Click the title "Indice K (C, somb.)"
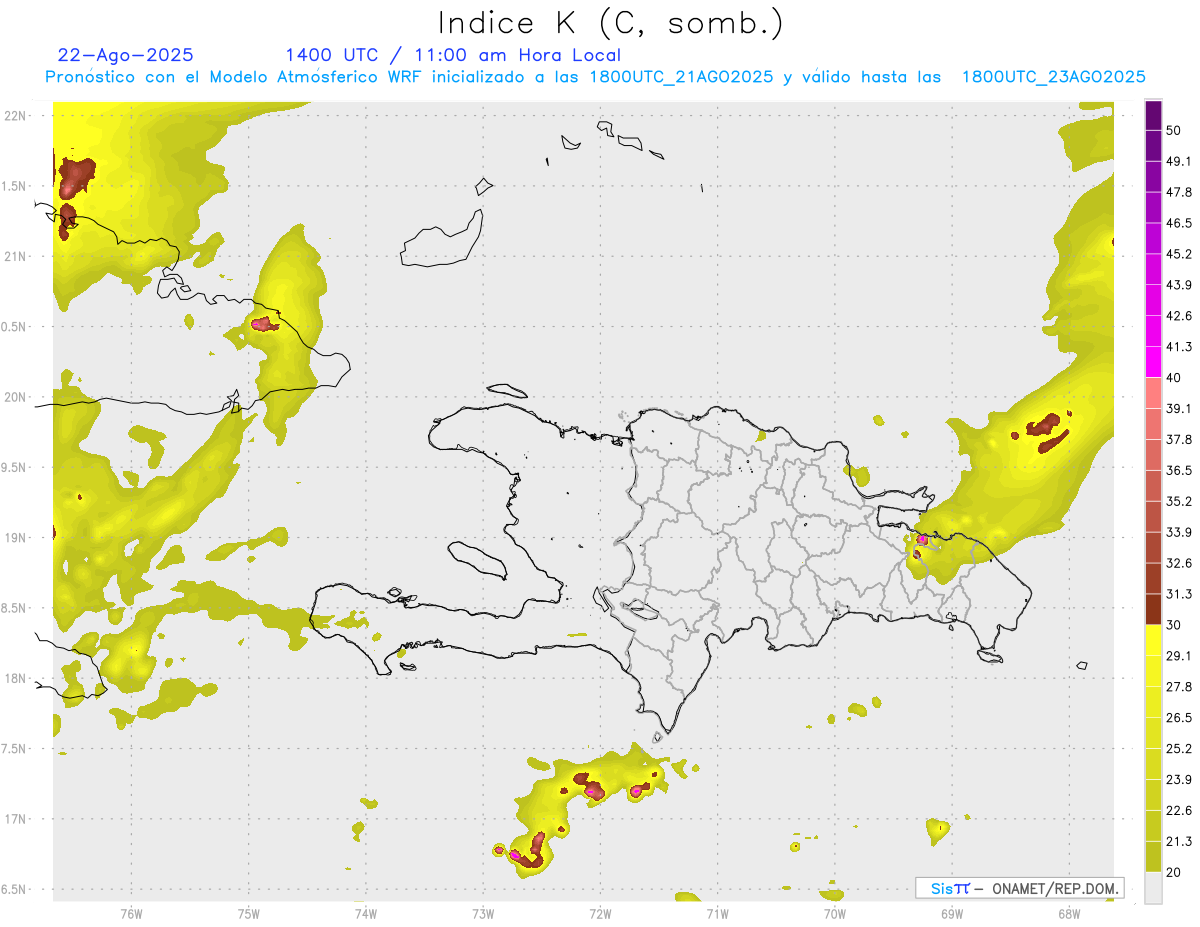Viewport: 1200px width, 927px height. point(610,24)
